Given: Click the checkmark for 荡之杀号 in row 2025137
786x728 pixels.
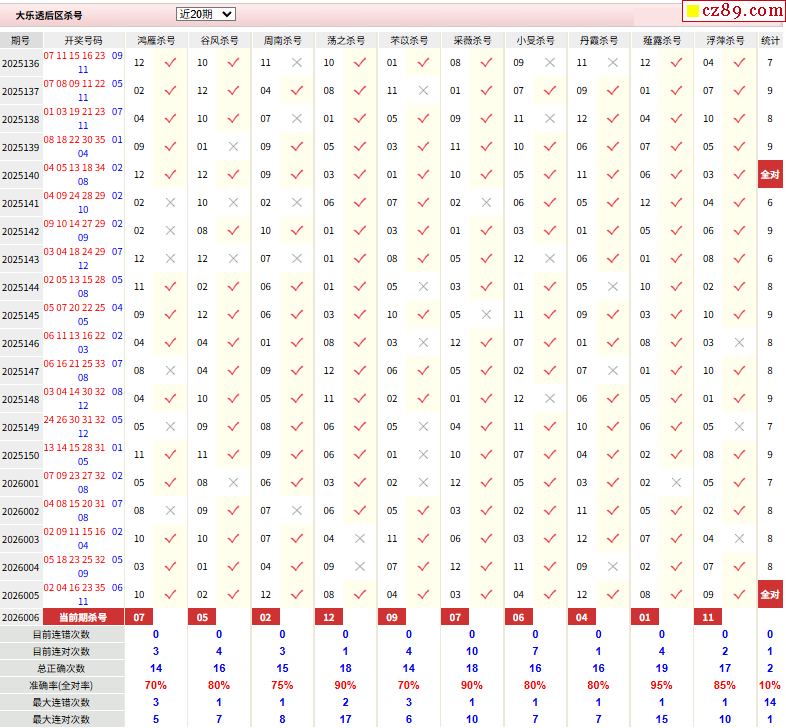Looking at the screenshot, I should (x=359, y=90).
